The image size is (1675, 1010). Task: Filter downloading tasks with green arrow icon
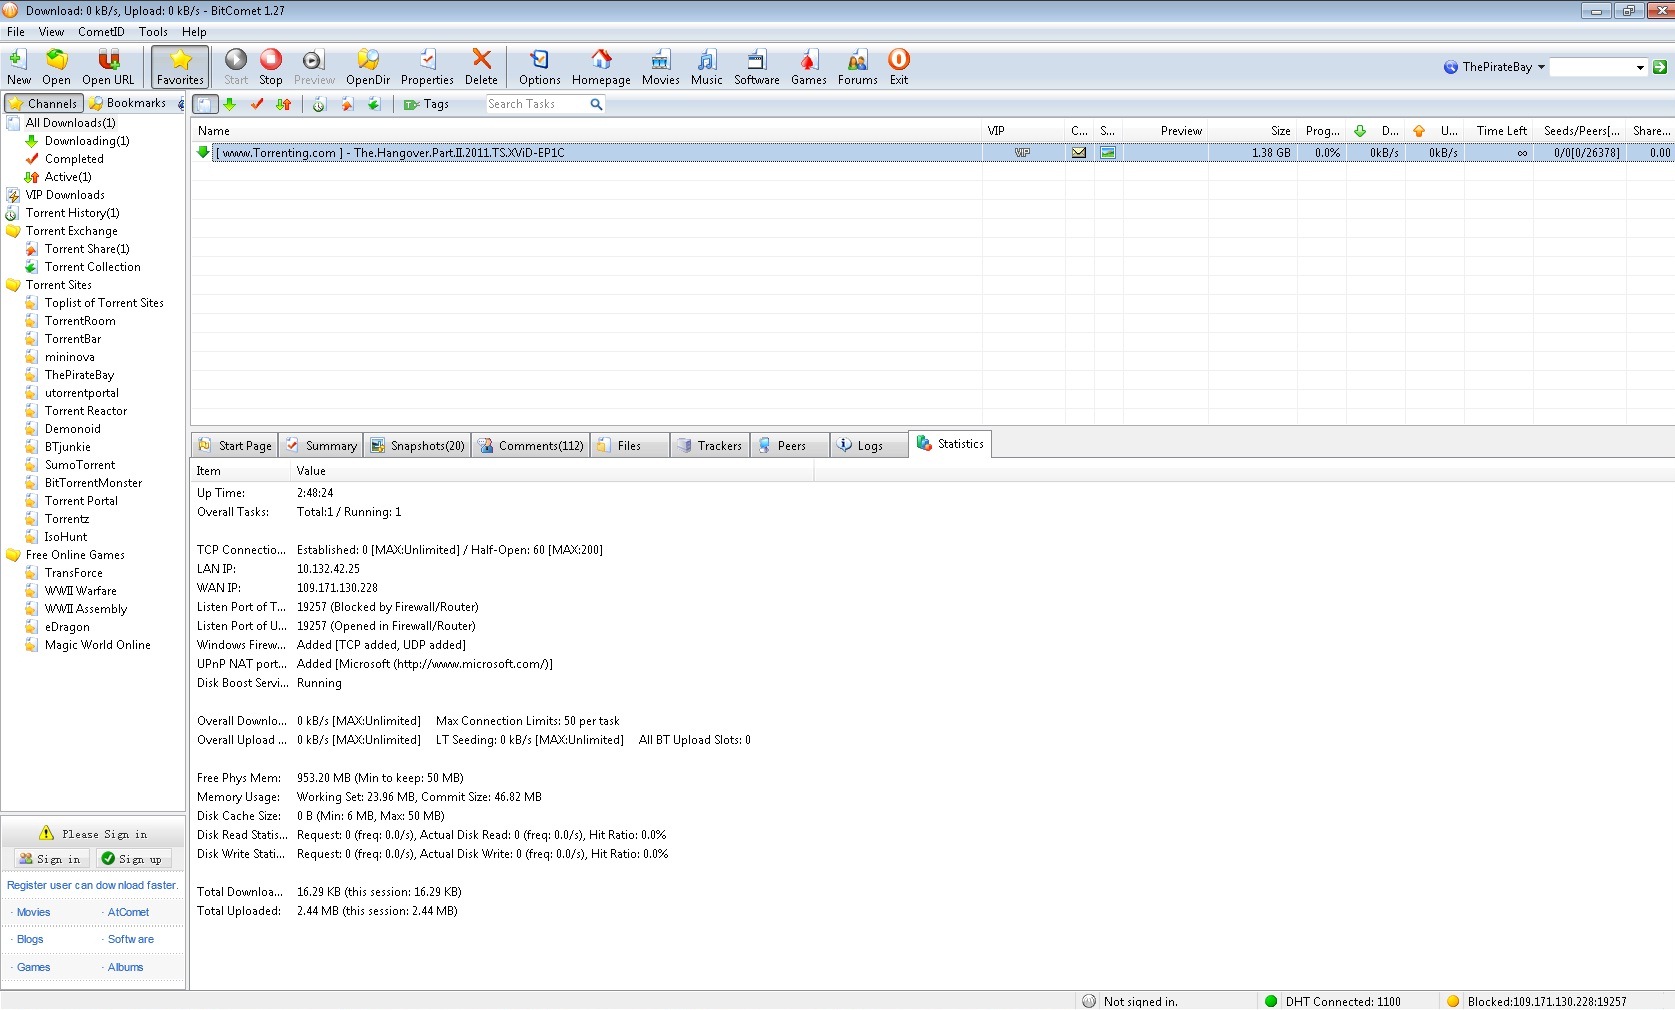(x=230, y=104)
